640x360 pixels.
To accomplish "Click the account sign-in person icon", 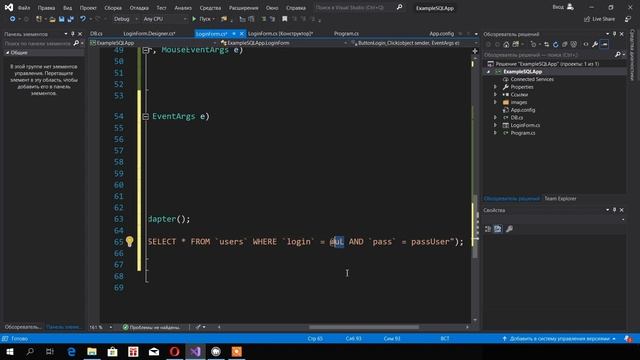I will pos(571,7).
